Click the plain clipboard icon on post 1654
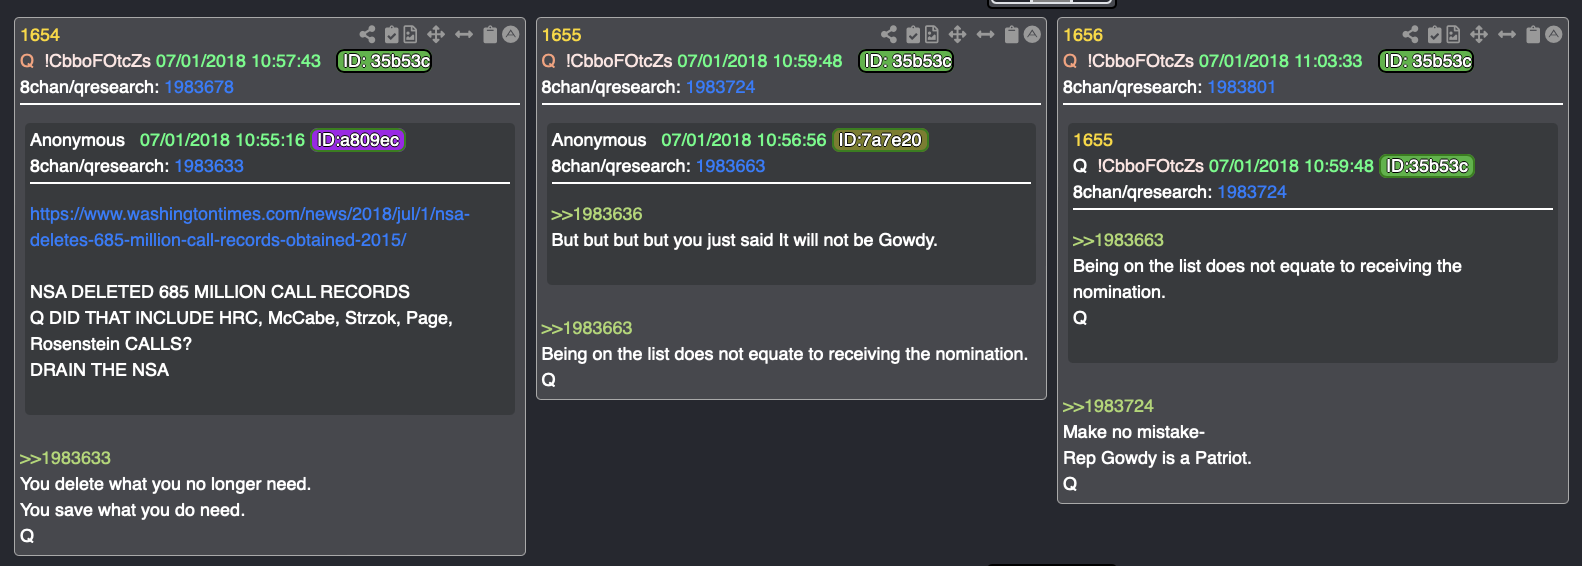This screenshot has height=566, width=1582. 490,35
